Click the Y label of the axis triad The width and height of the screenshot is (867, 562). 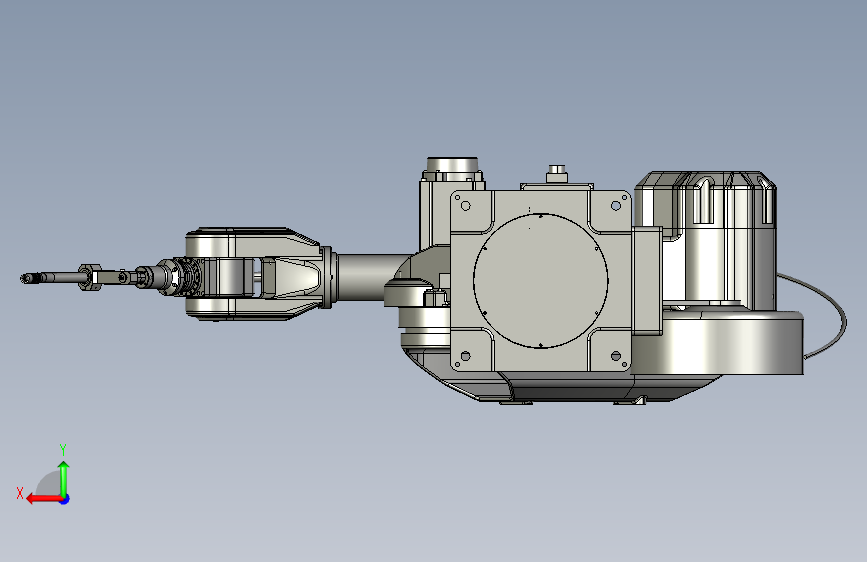(x=63, y=449)
